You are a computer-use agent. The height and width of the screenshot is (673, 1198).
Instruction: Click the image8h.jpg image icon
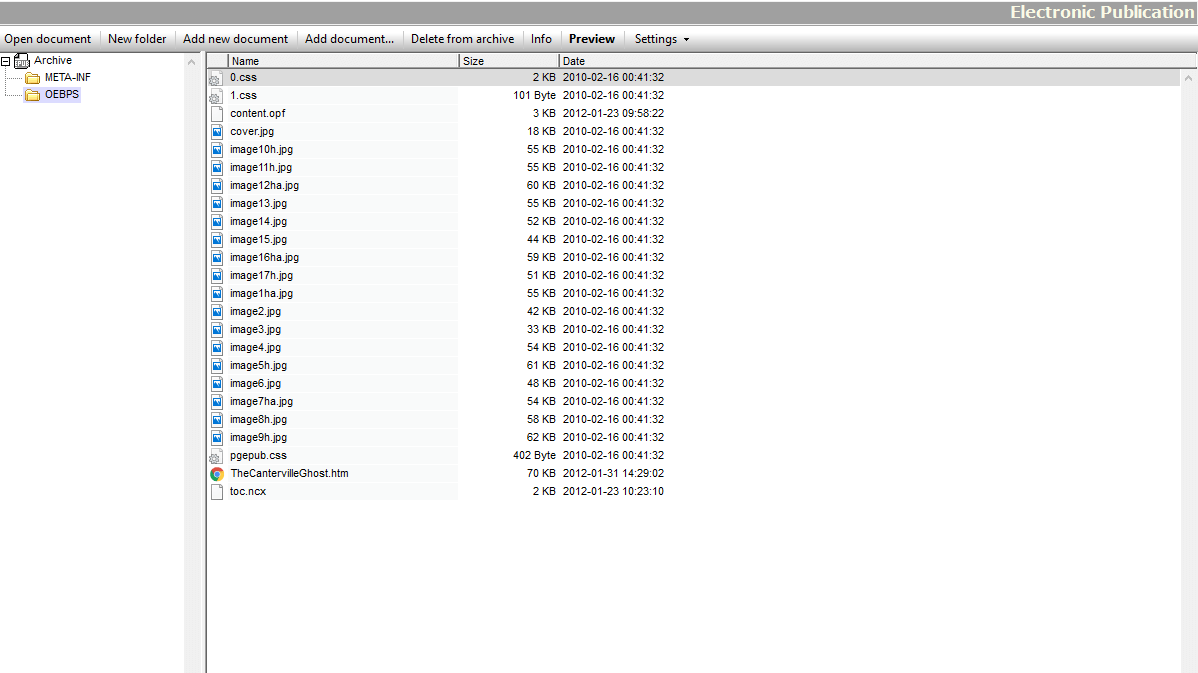[217, 419]
